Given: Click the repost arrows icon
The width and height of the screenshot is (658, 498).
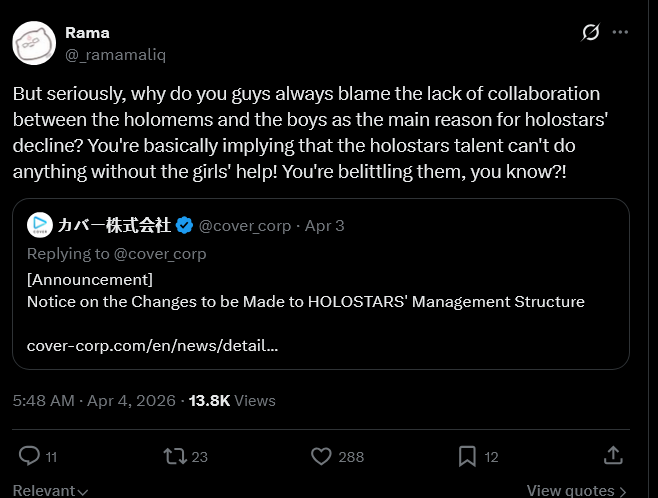Looking at the screenshot, I should tap(175, 456).
